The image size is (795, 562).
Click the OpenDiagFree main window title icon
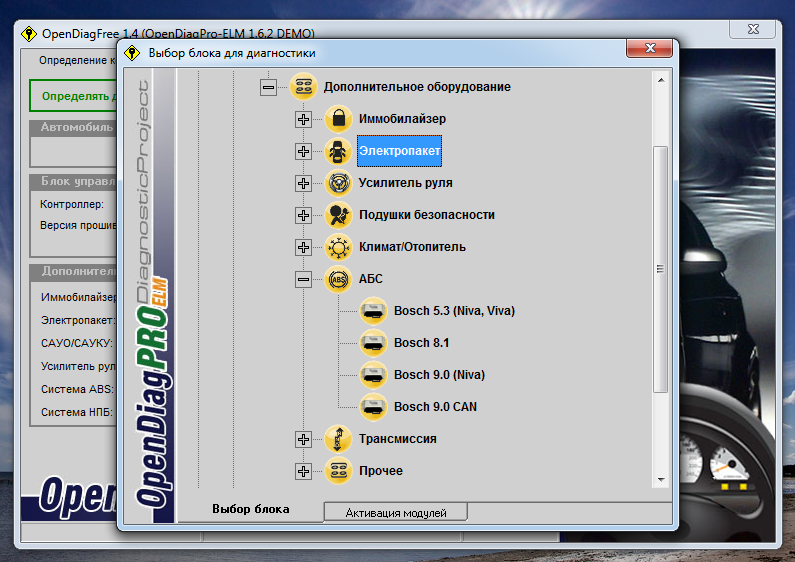click(x=29, y=34)
